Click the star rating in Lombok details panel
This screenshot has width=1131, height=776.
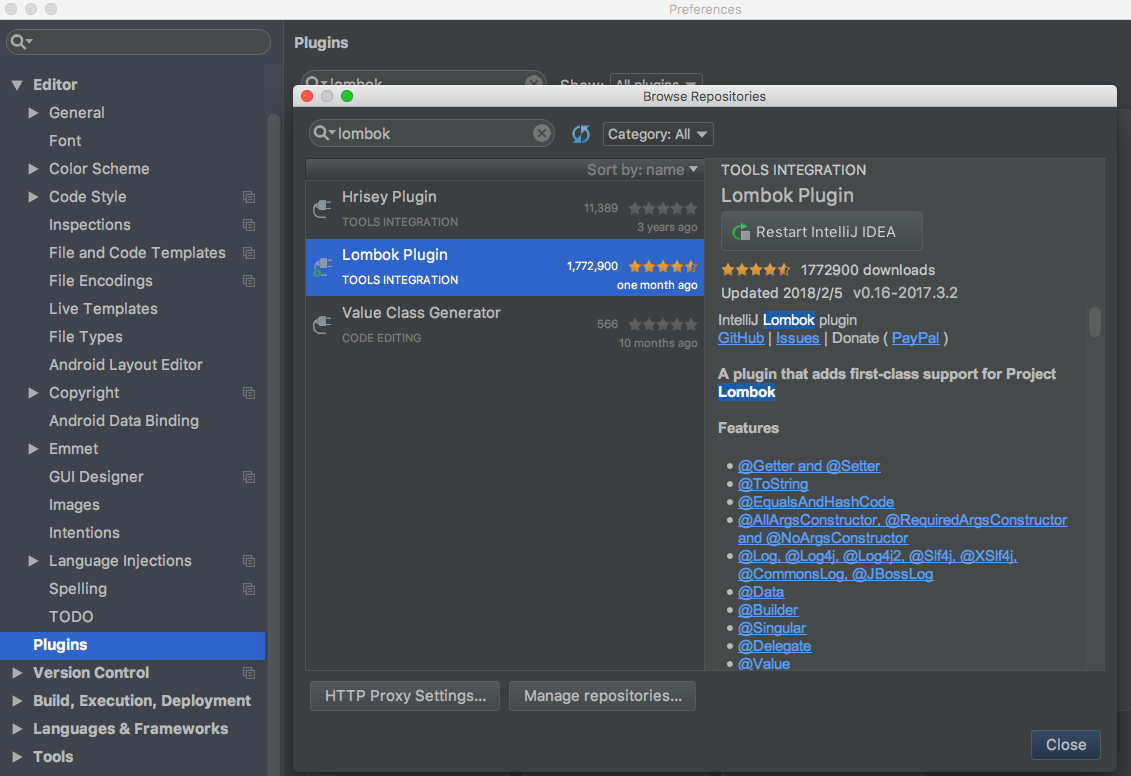pos(755,270)
